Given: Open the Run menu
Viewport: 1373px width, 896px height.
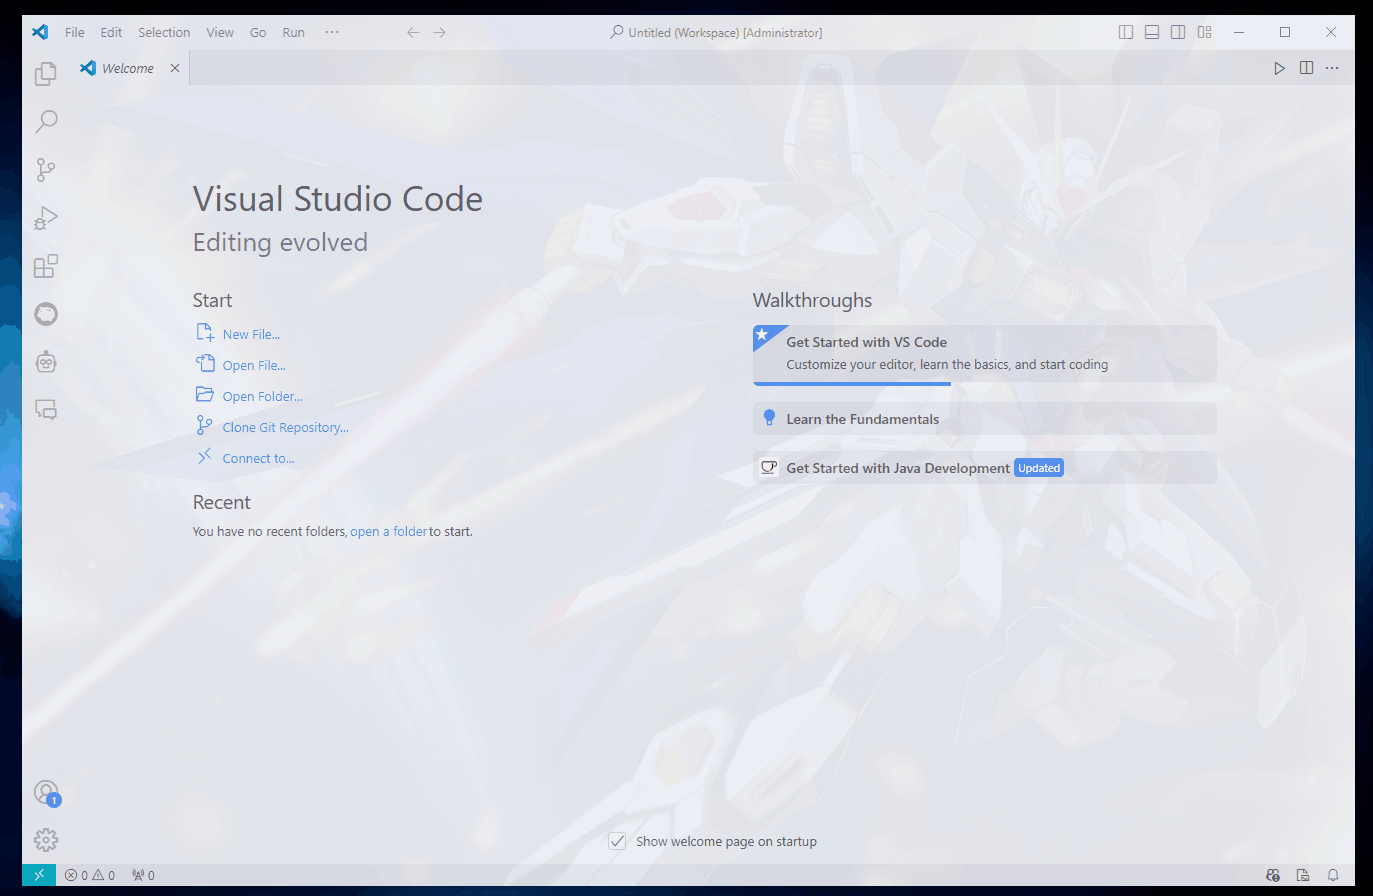Looking at the screenshot, I should (293, 32).
